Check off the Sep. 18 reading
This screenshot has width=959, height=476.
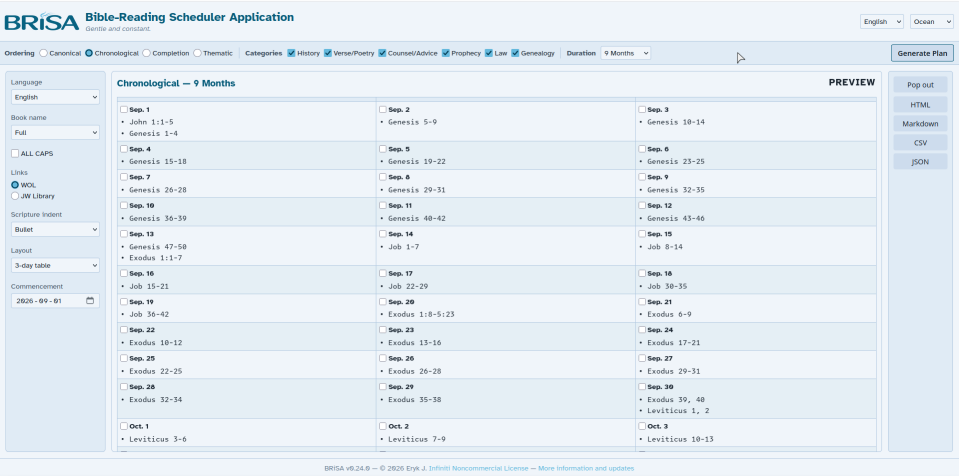pyautogui.click(x=642, y=273)
